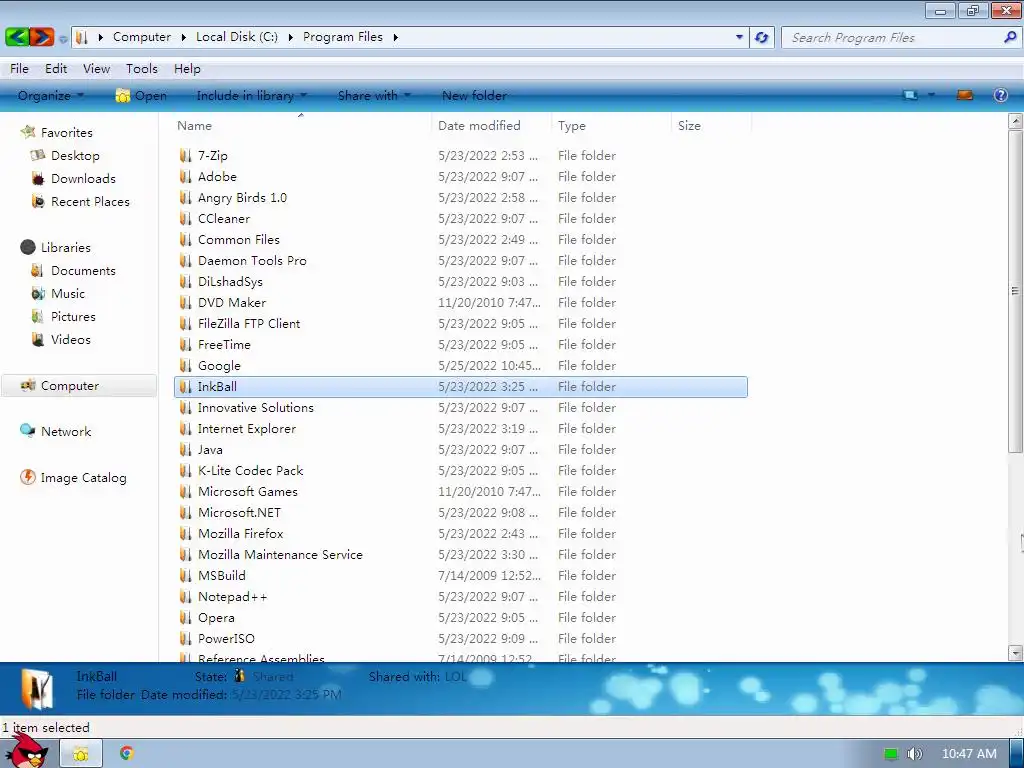The image size is (1024, 768).
Task: Click the Image Catalog icon
Action: coord(27,477)
